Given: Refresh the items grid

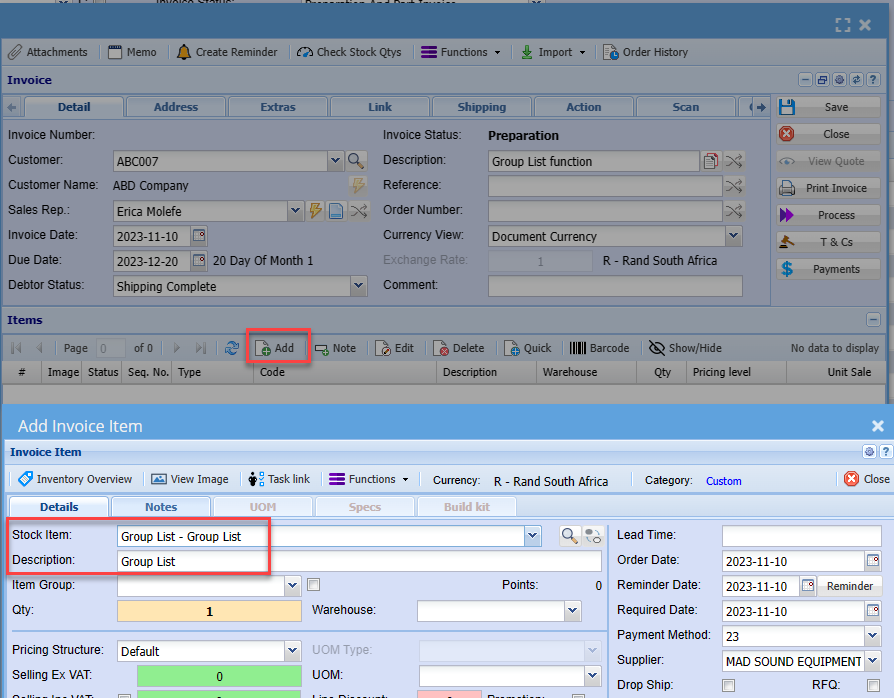Looking at the screenshot, I should [x=232, y=348].
